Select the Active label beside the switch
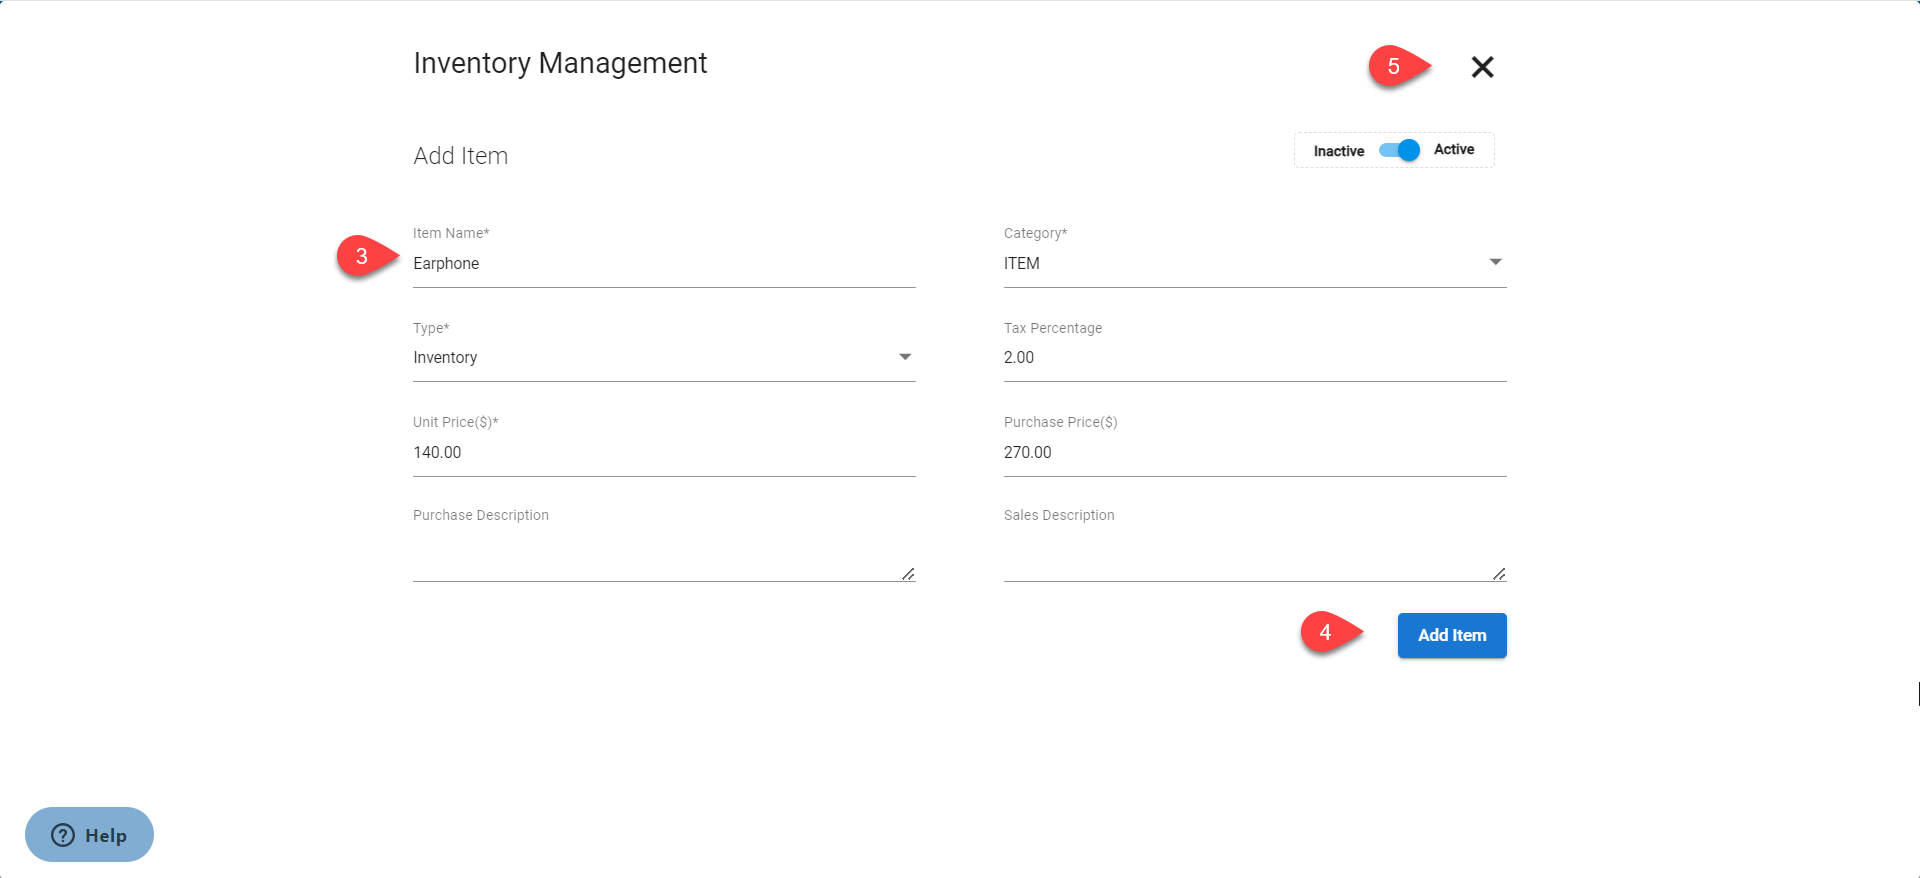The width and height of the screenshot is (1920, 878). click(1453, 150)
